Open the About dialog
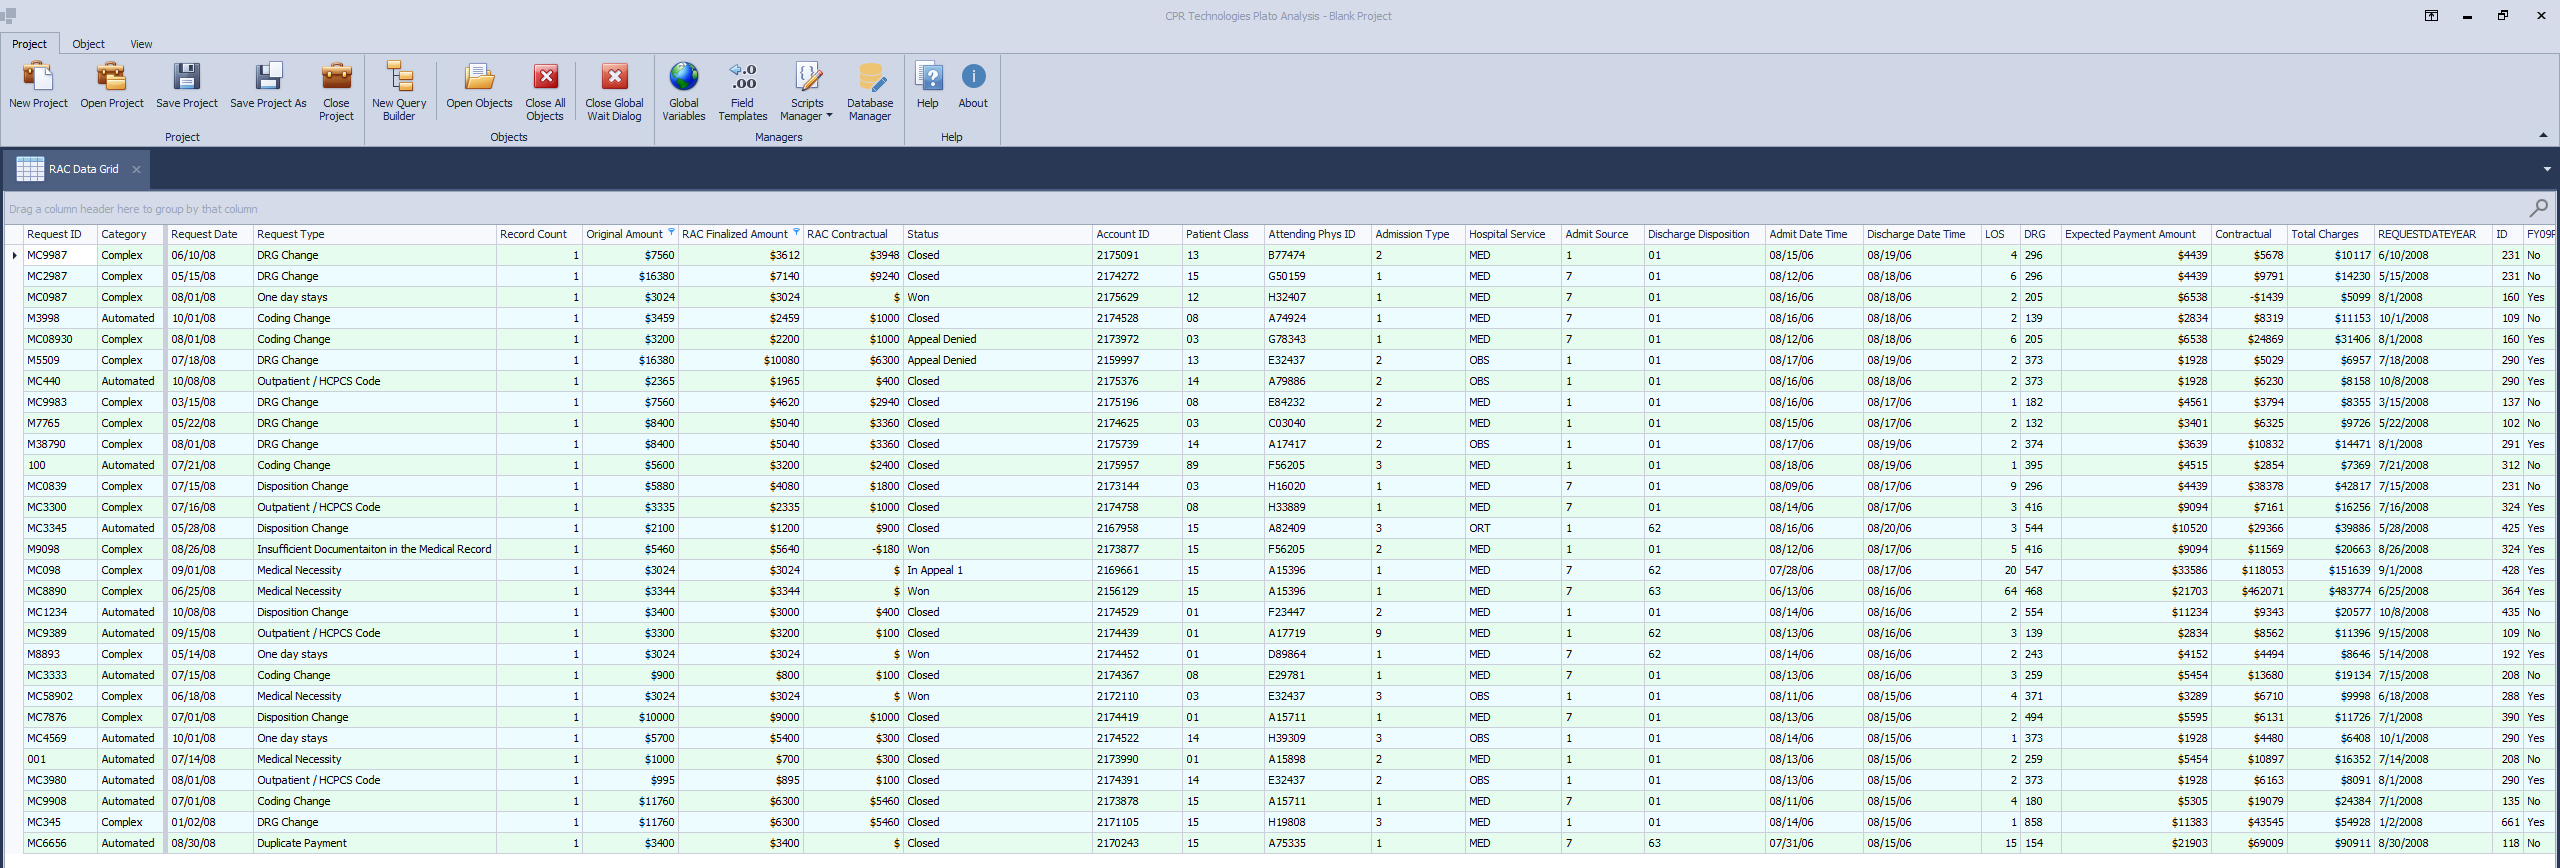 pos(973,86)
